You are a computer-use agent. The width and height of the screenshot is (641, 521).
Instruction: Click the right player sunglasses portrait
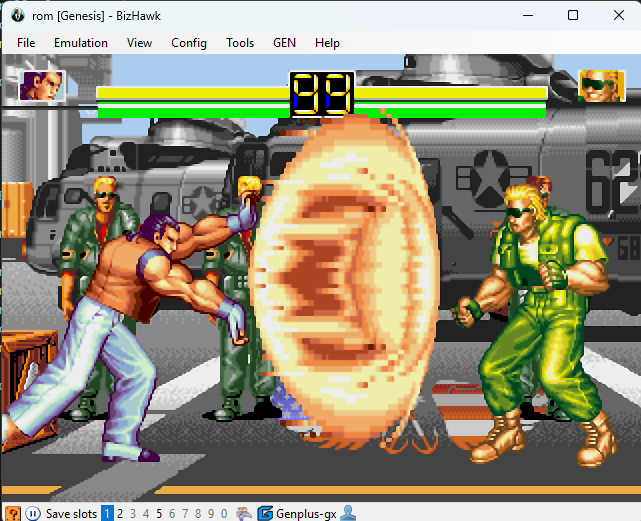point(602,85)
